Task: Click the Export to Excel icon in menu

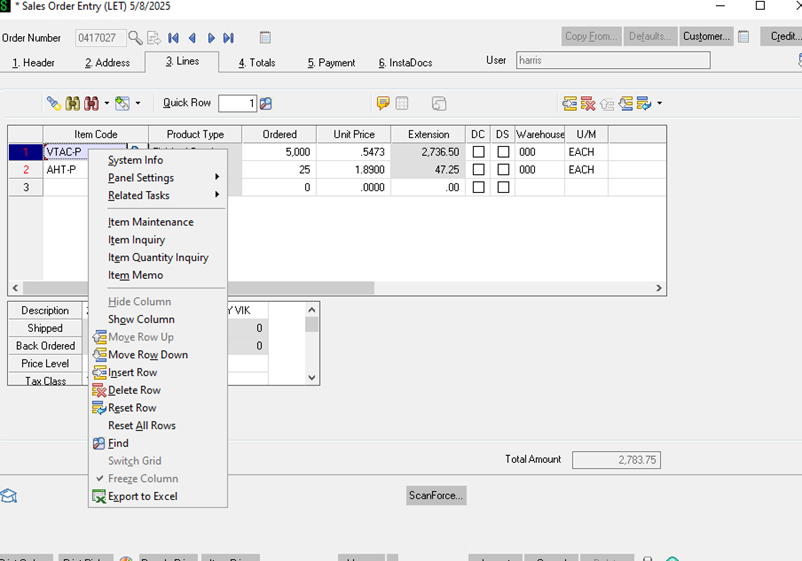Action: 98,497
